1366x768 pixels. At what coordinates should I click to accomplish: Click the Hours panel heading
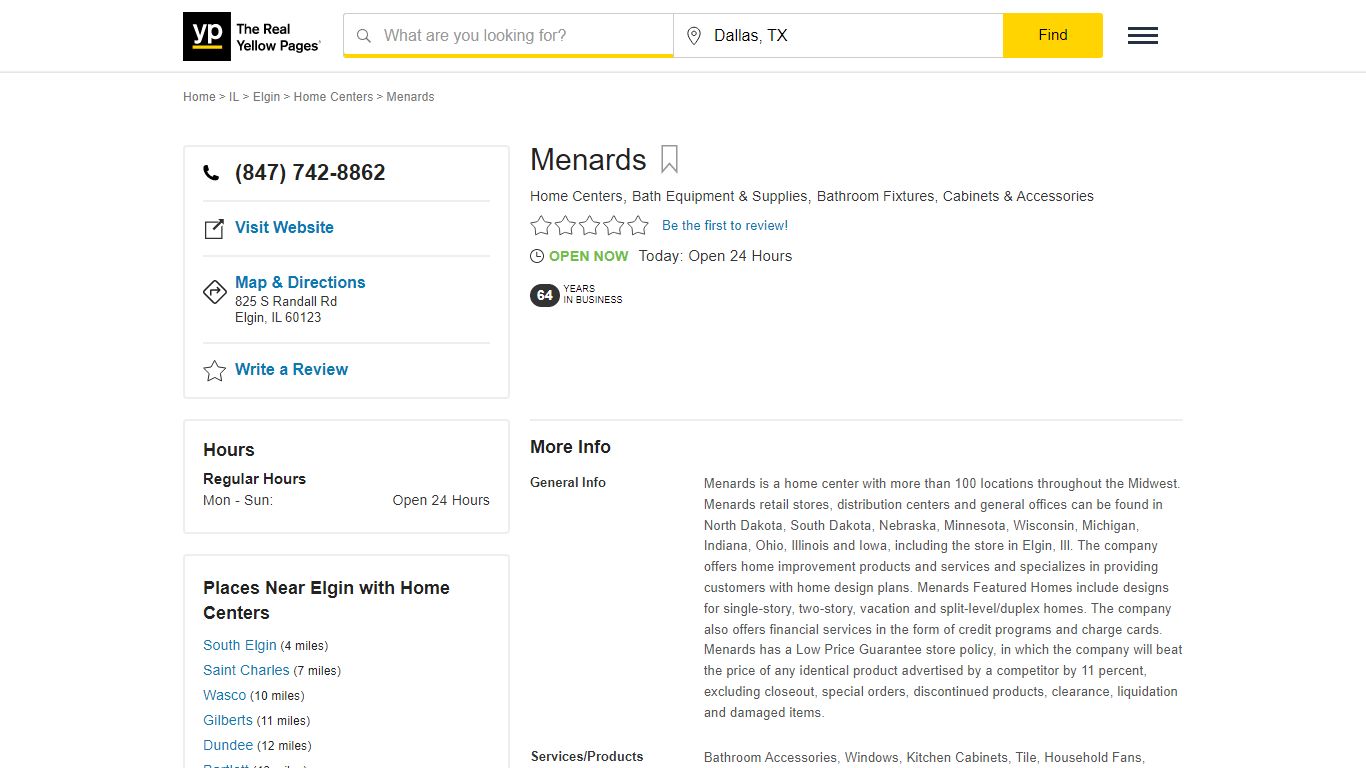click(229, 450)
